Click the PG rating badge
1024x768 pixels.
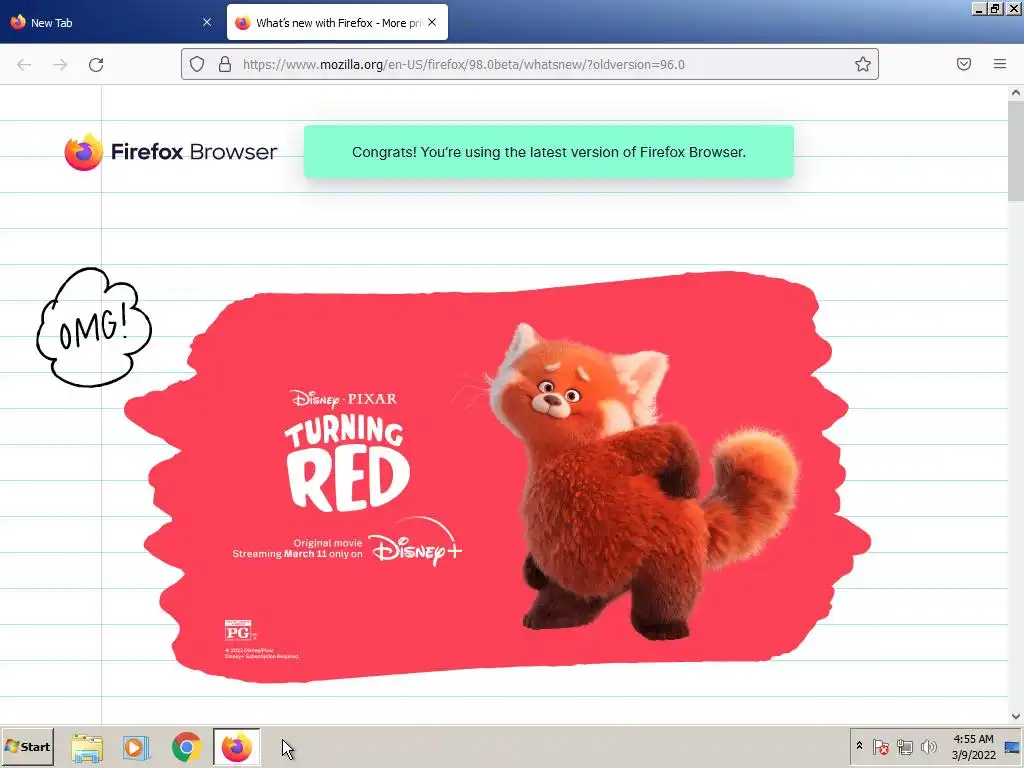(x=238, y=631)
